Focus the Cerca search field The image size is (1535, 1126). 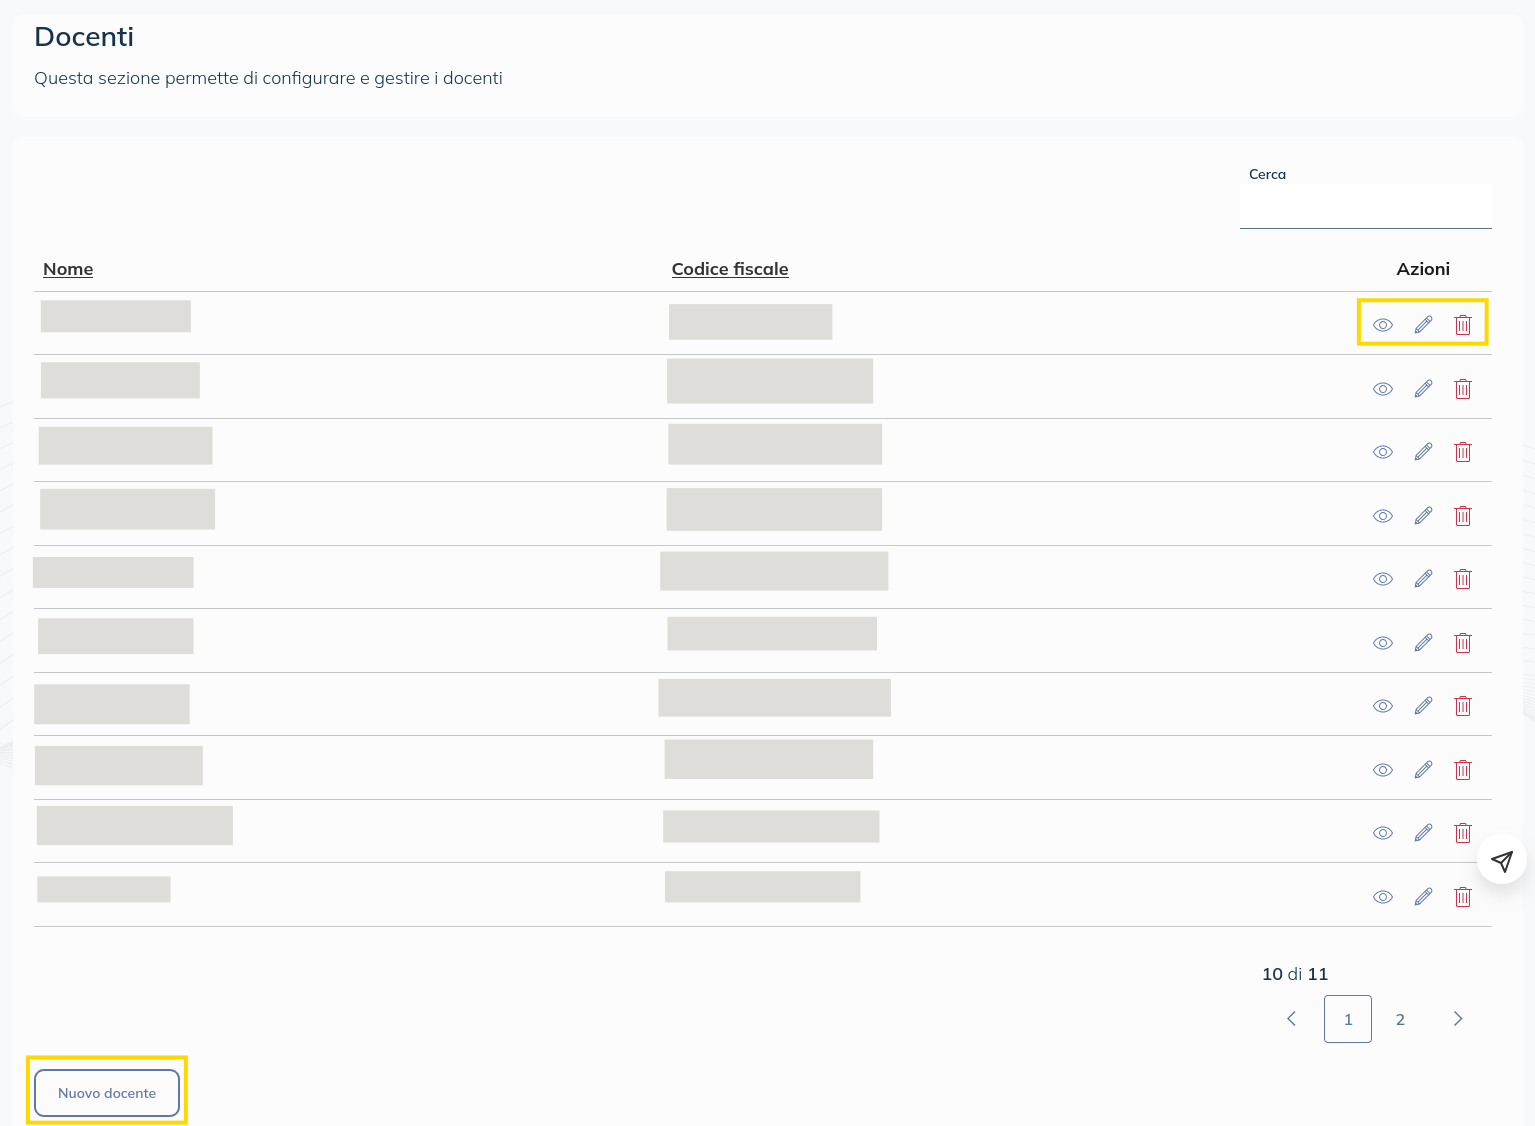[x=1365, y=208]
